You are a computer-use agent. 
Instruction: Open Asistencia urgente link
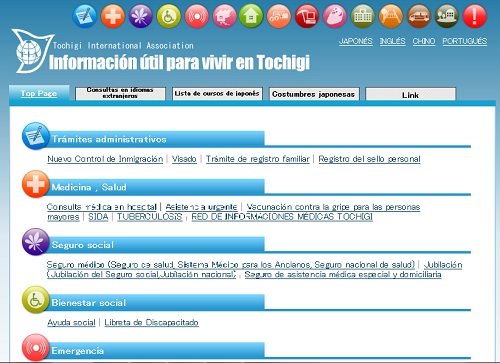(x=201, y=207)
